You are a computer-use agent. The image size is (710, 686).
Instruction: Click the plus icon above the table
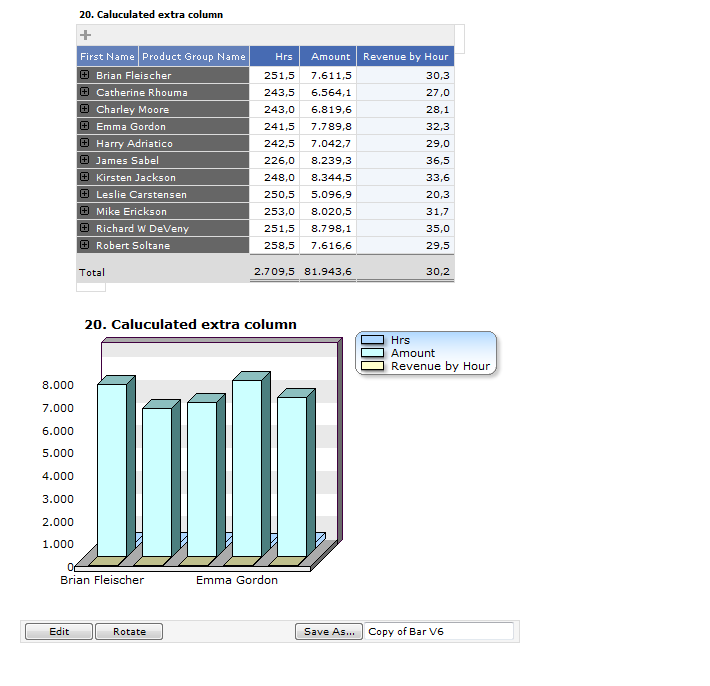pyautogui.click(x=86, y=35)
